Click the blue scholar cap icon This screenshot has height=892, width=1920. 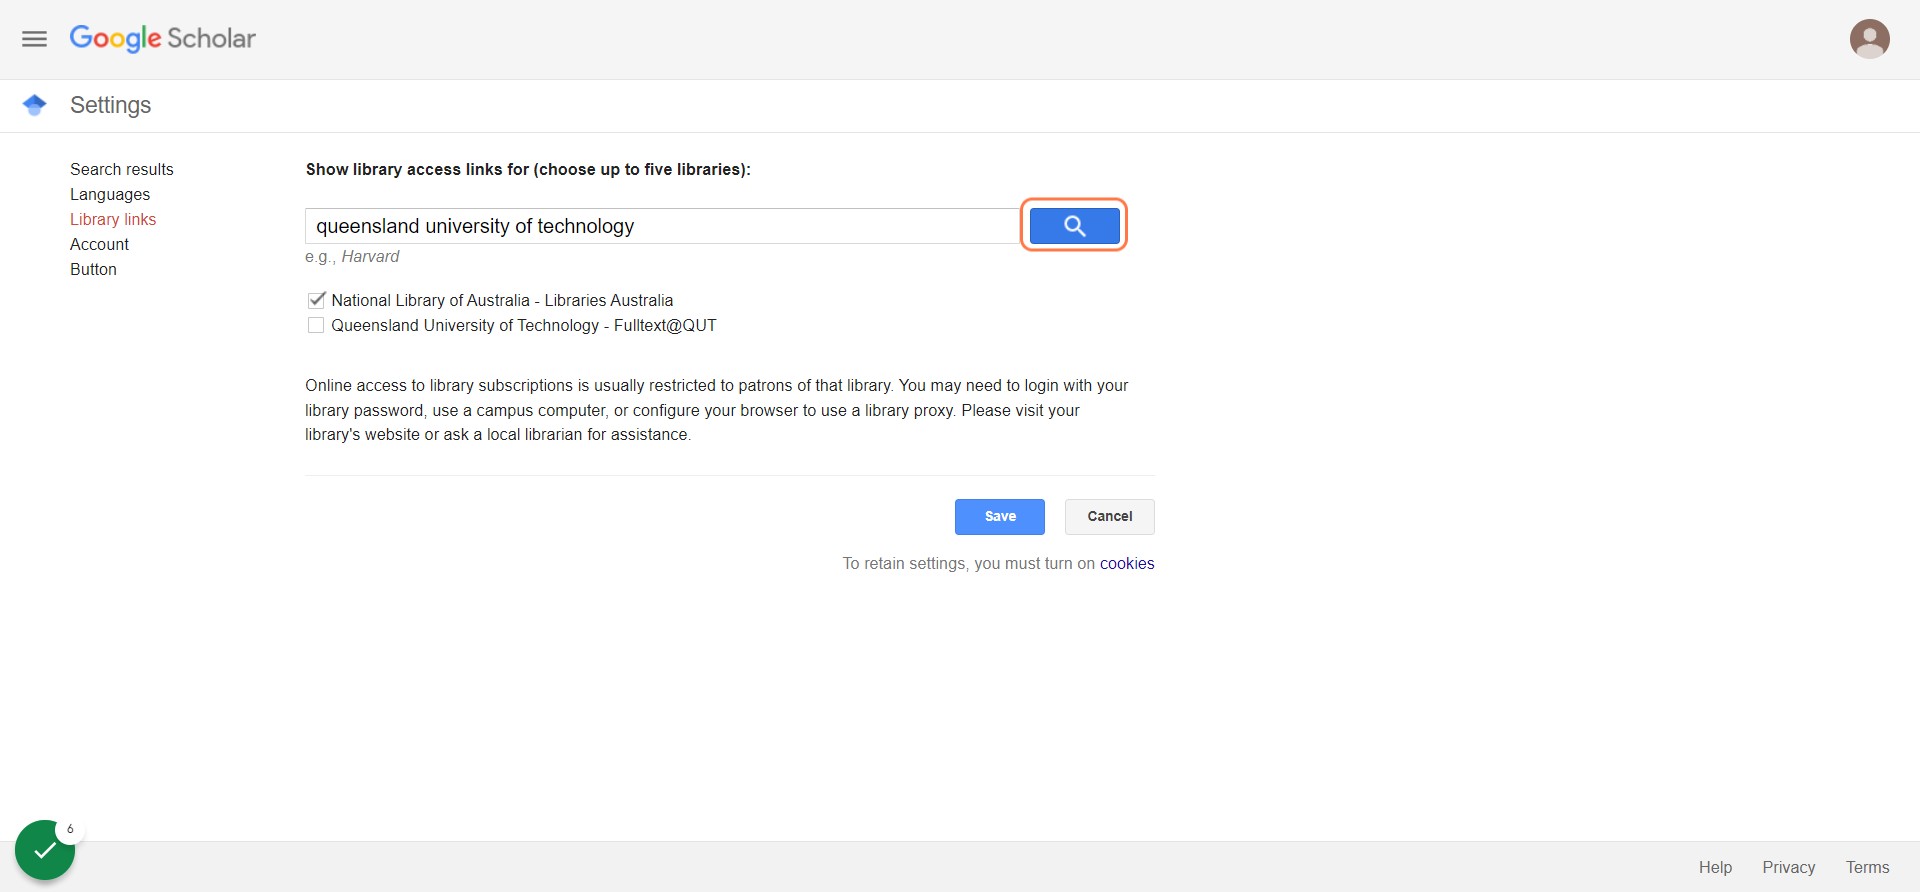point(35,105)
